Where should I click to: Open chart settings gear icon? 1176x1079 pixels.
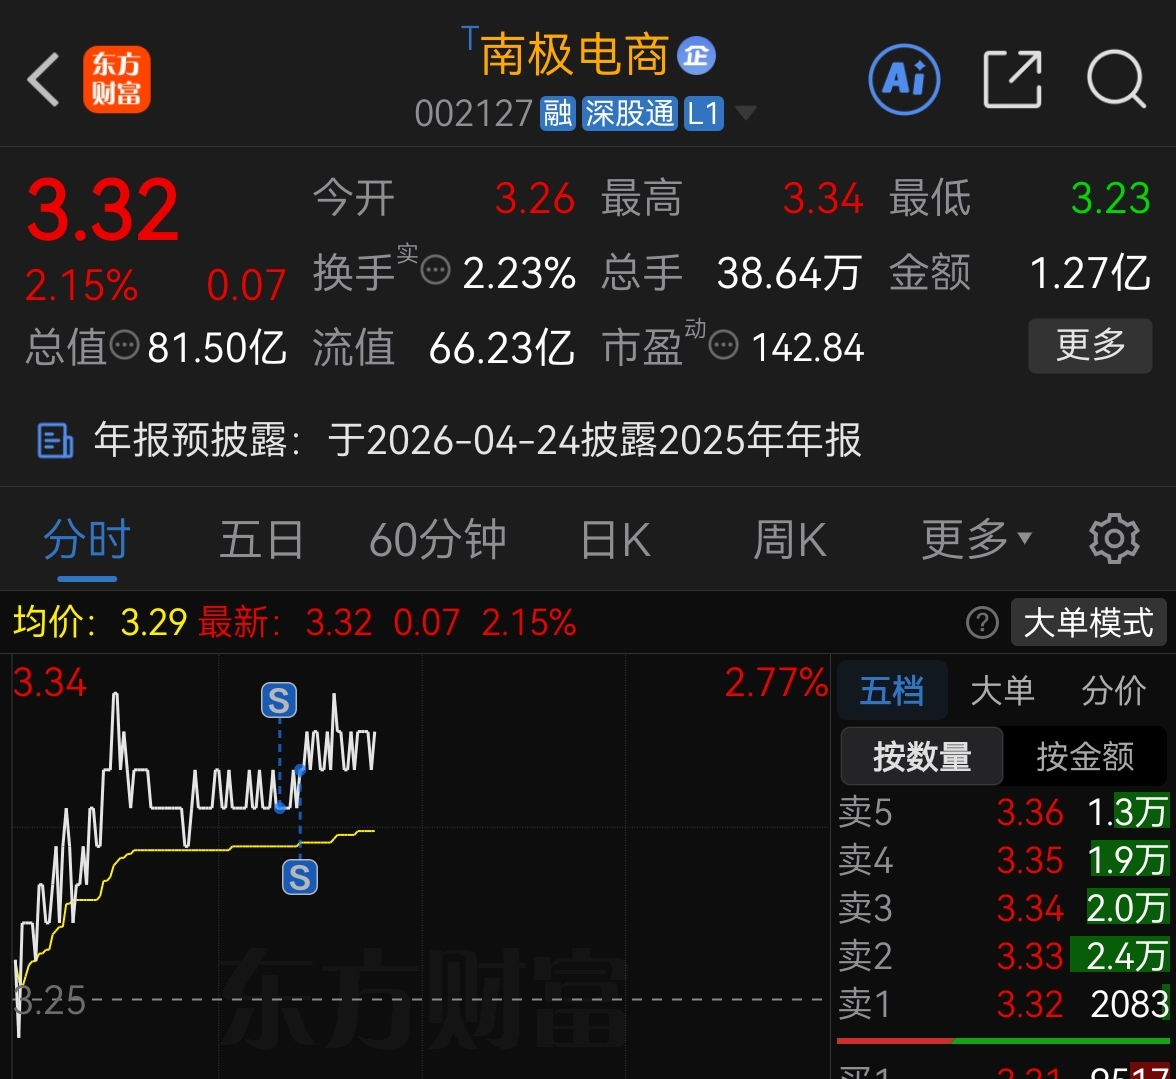point(1114,538)
